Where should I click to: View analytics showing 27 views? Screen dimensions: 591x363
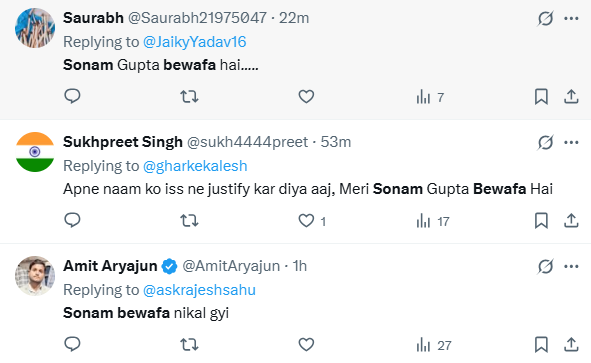click(434, 345)
